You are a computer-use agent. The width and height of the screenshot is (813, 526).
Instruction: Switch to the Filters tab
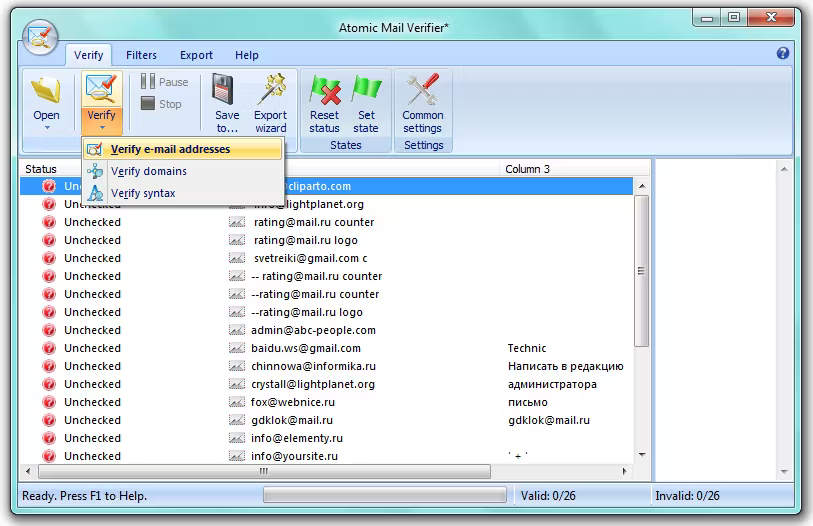141,55
